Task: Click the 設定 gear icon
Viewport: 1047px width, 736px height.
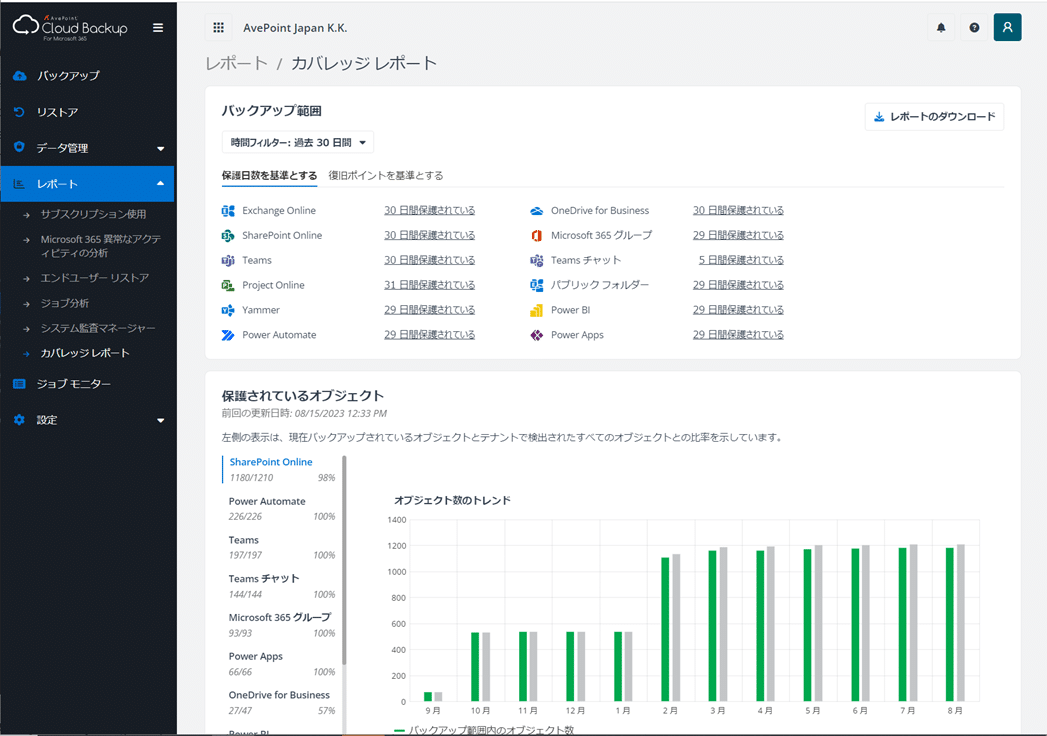Action: click(19, 420)
